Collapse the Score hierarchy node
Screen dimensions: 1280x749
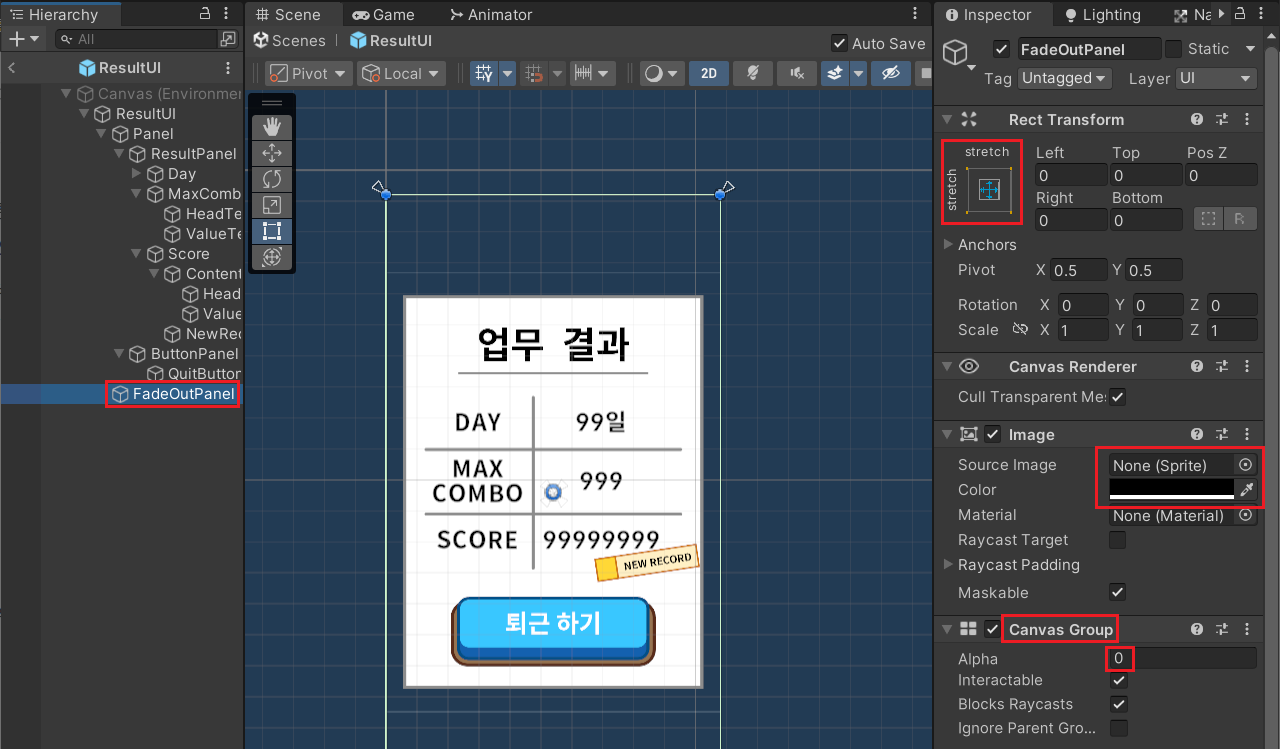tap(137, 254)
